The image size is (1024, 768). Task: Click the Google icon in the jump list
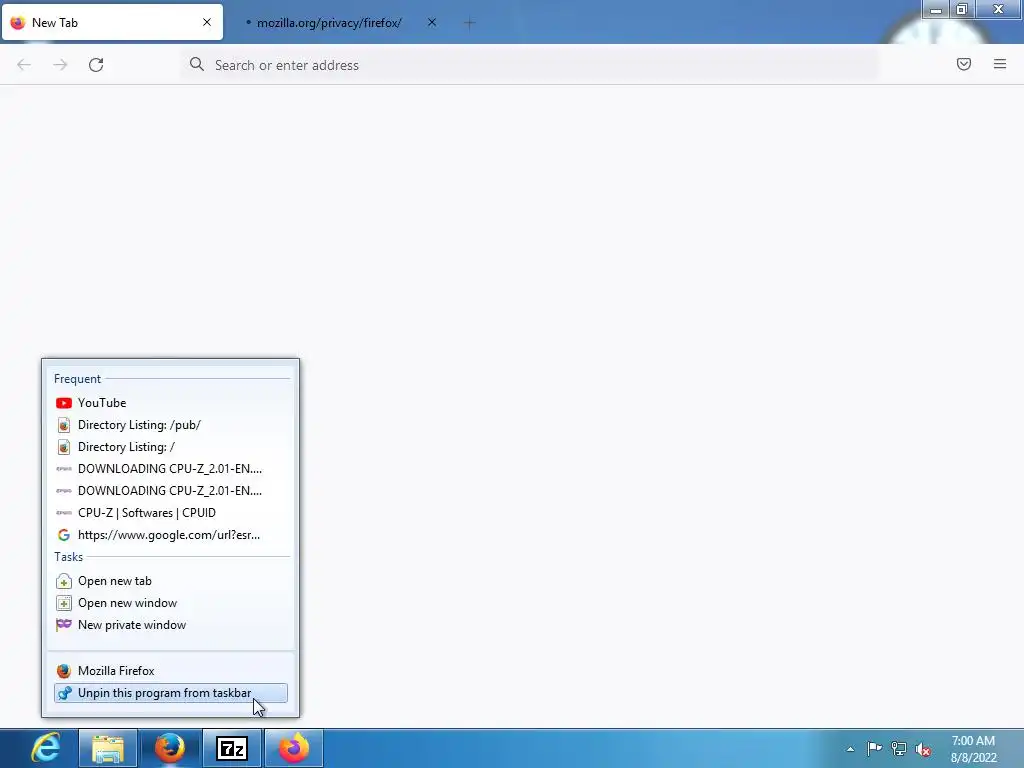63,535
